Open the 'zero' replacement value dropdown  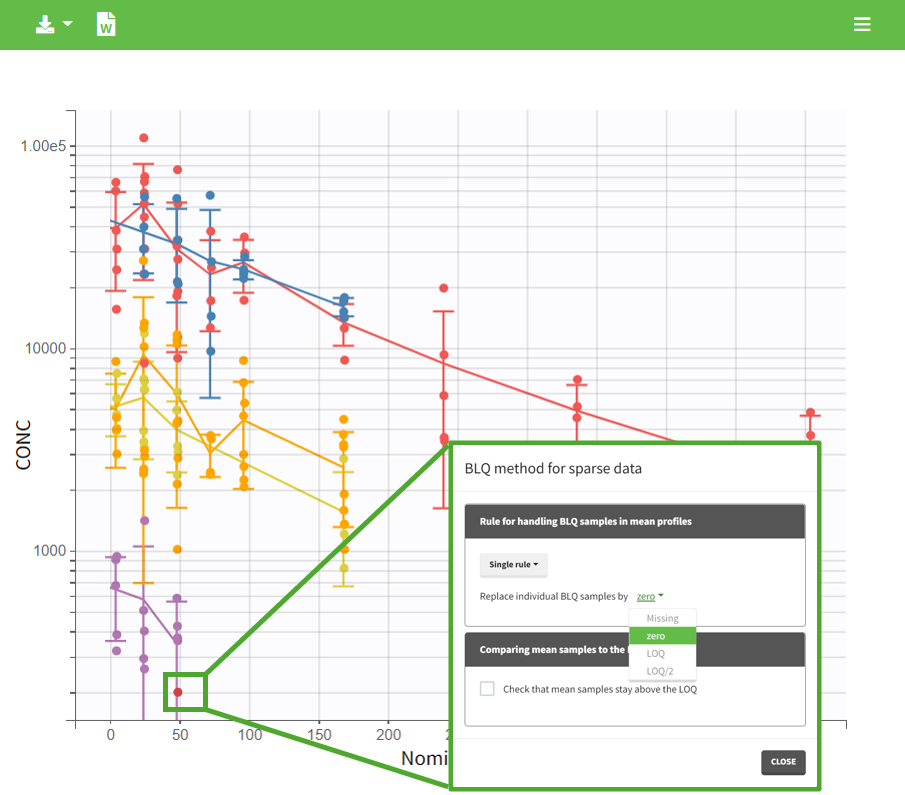click(649, 597)
